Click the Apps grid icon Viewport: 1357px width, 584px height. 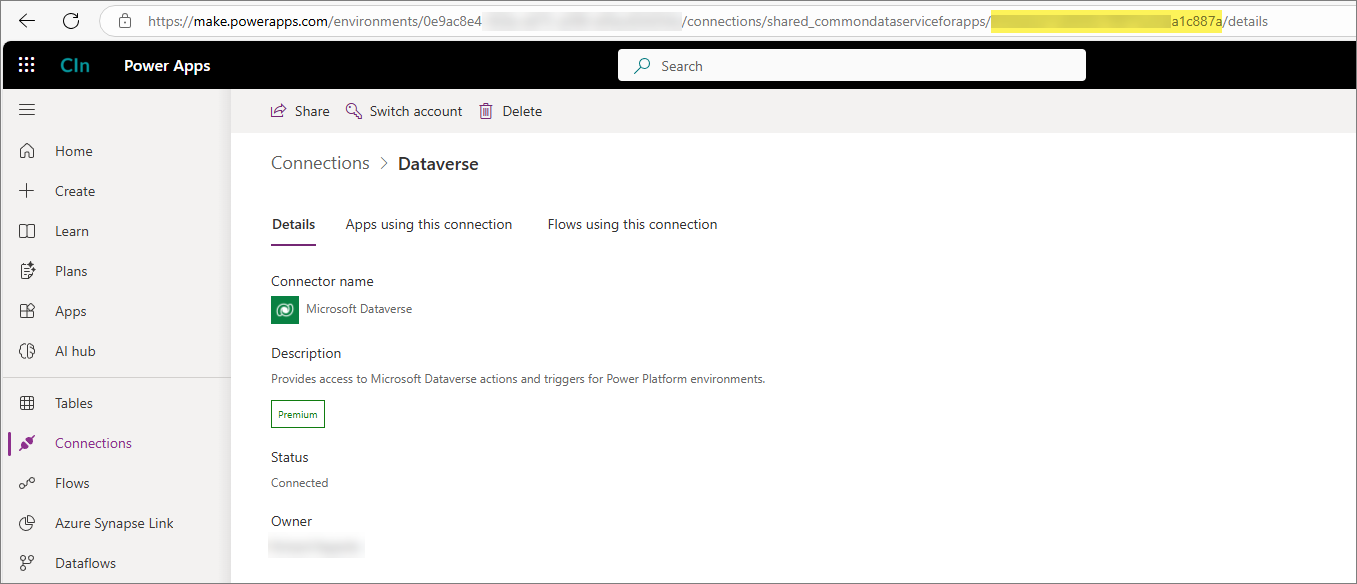(x=27, y=311)
